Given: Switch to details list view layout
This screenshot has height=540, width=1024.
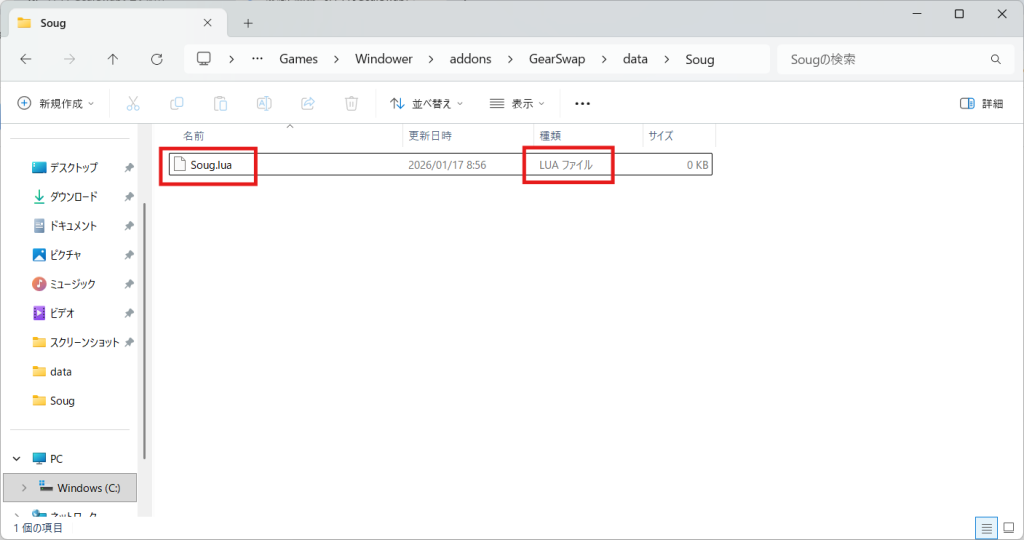Looking at the screenshot, I should [x=986, y=527].
